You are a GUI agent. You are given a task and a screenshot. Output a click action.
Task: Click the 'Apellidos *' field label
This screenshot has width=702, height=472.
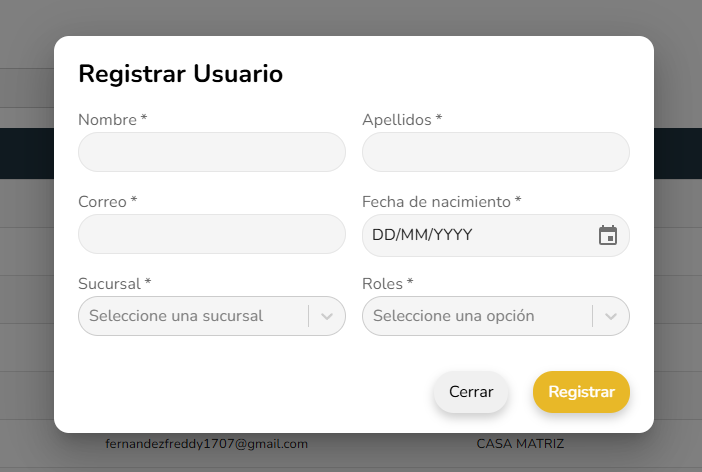(402, 120)
